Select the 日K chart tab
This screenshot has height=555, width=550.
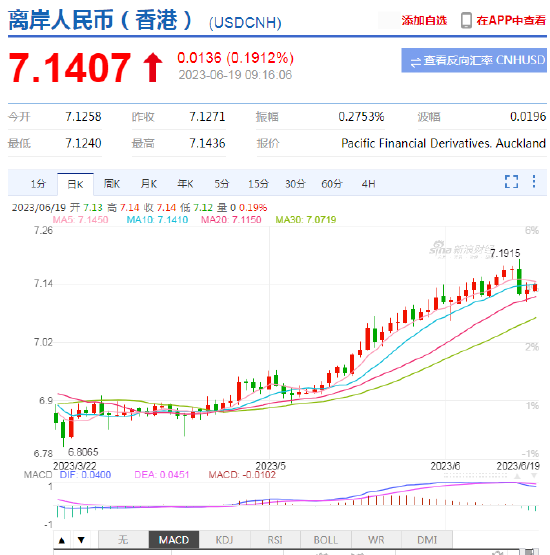75,184
